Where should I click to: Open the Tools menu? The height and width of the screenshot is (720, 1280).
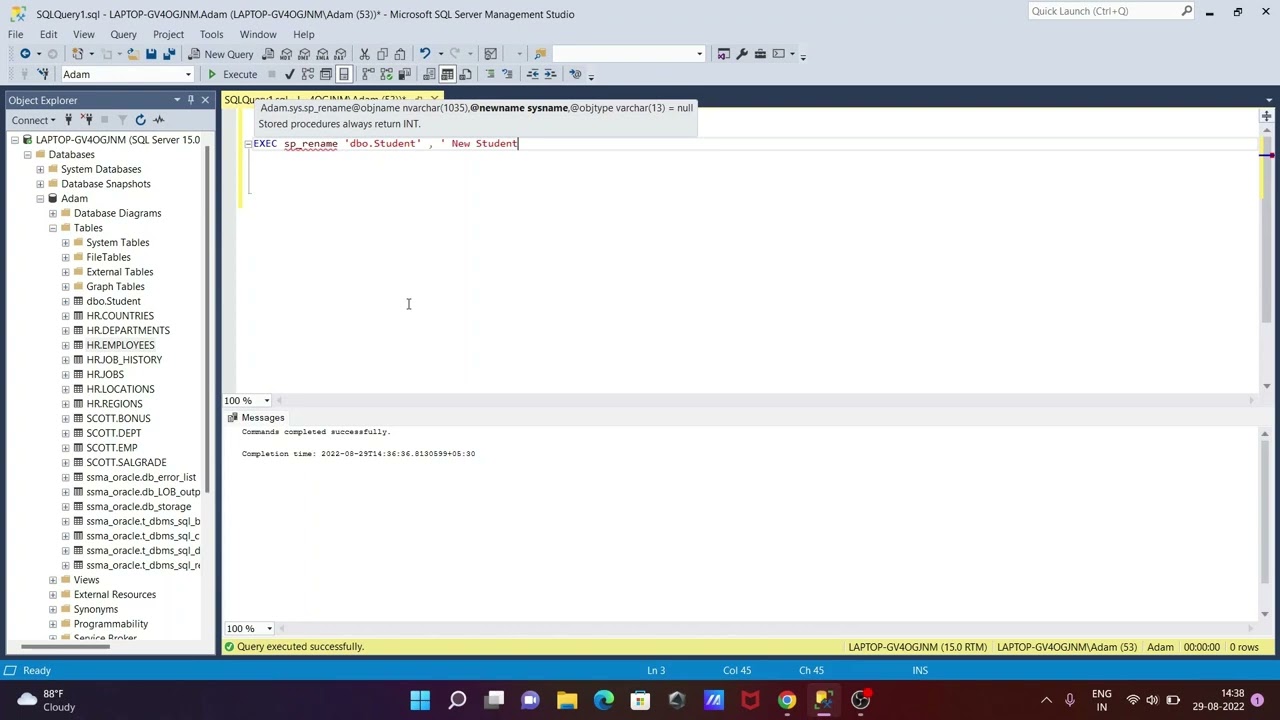pos(211,34)
